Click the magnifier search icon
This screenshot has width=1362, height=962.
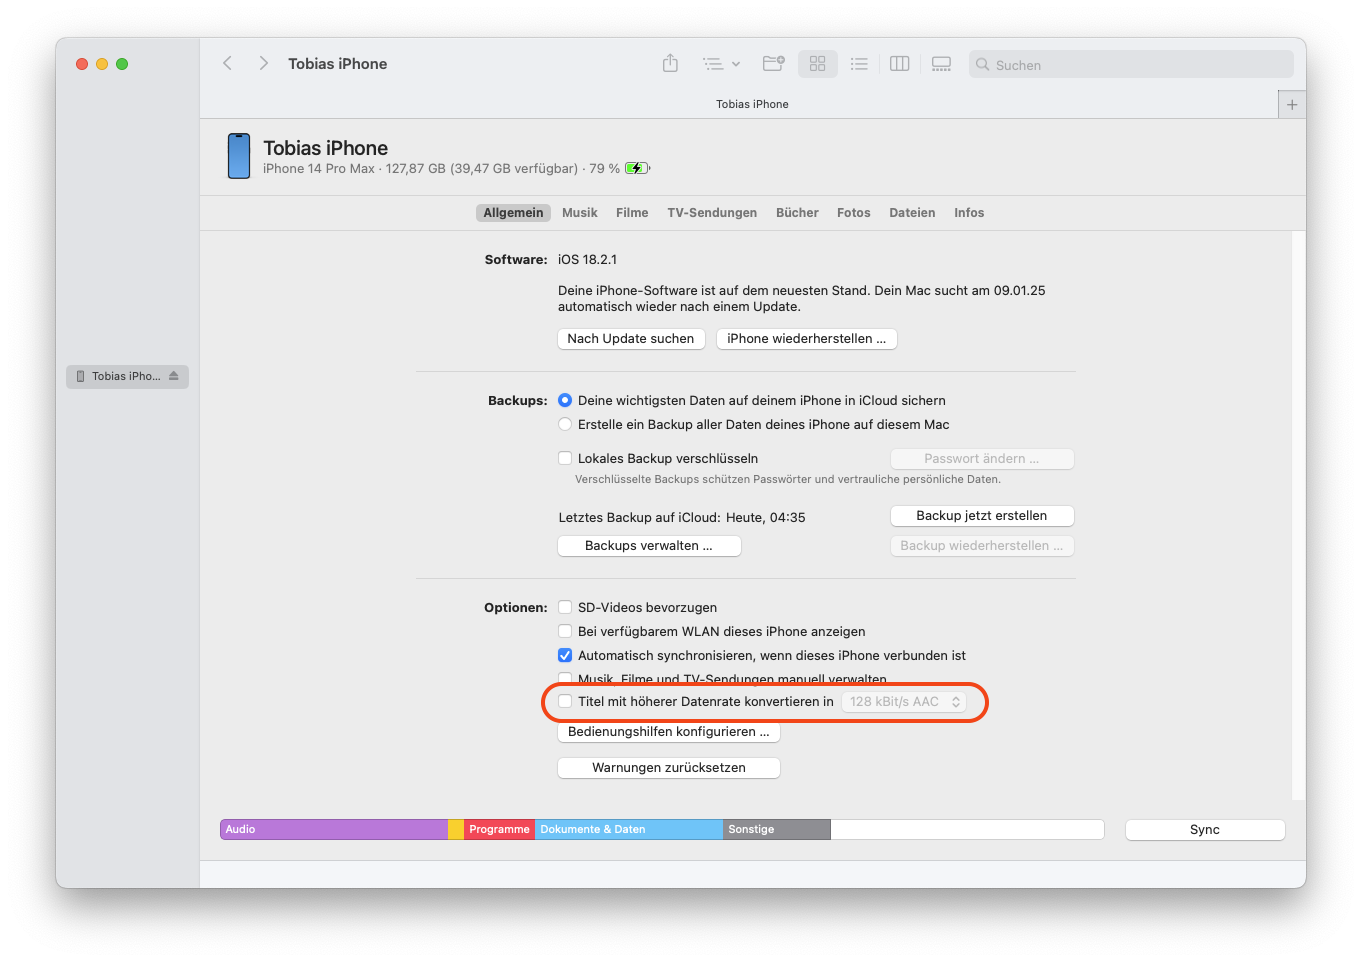point(983,65)
